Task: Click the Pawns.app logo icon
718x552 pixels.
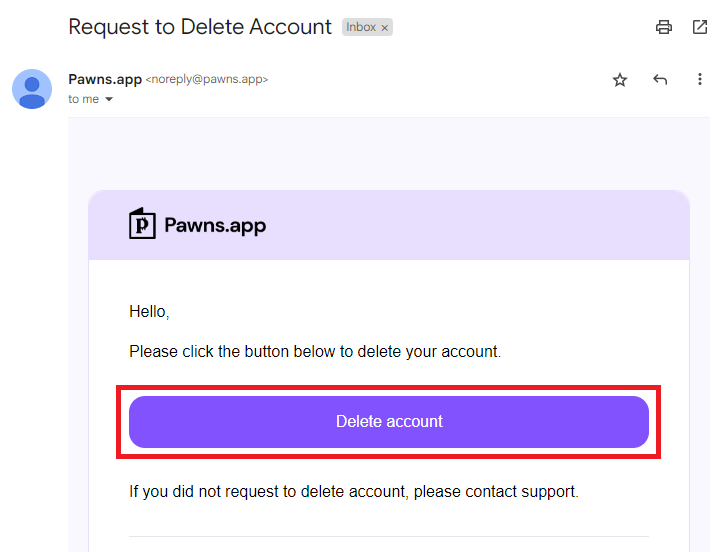Action: click(x=143, y=224)
